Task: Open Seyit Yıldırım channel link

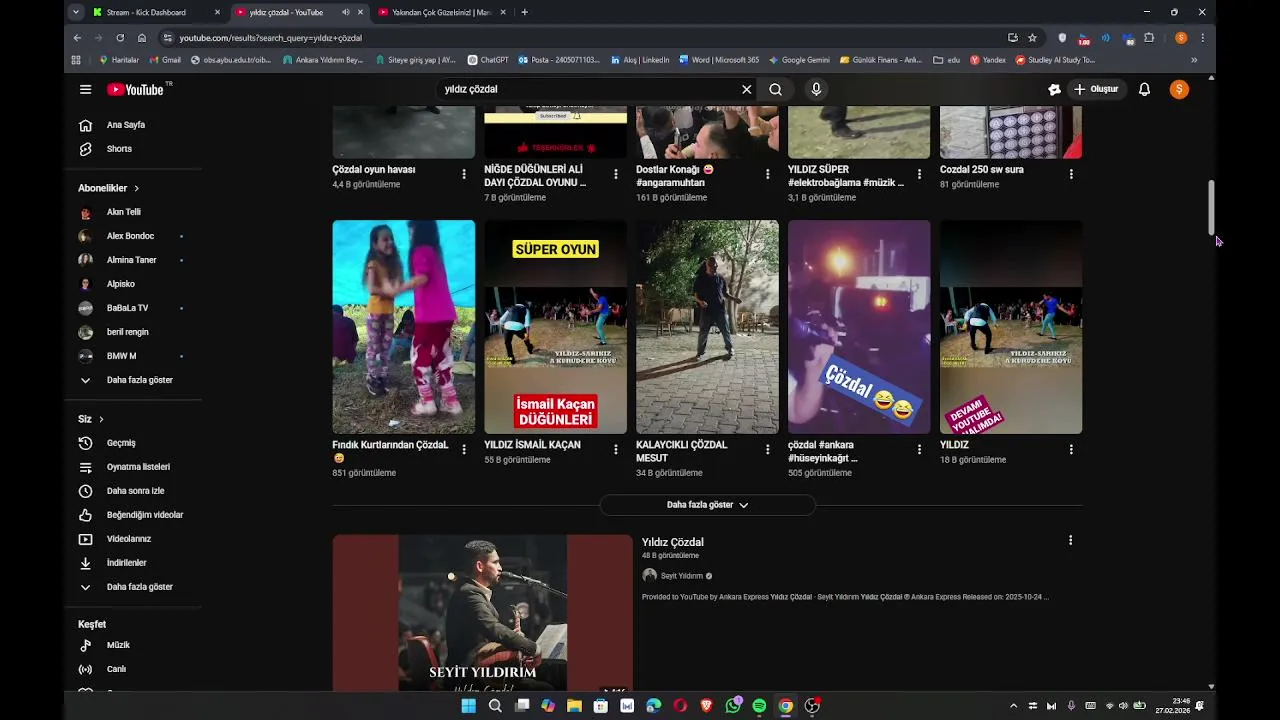Action: point(681,576)
